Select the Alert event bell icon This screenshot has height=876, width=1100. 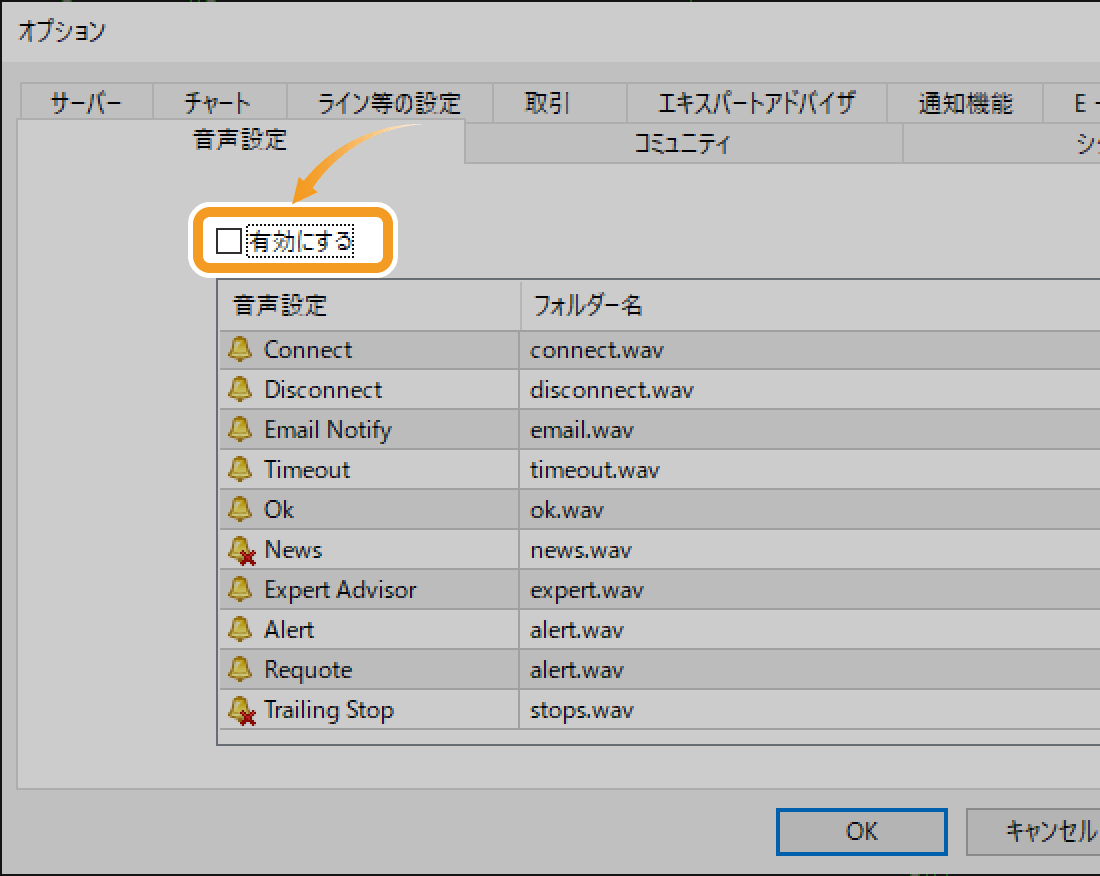point(240,629)
